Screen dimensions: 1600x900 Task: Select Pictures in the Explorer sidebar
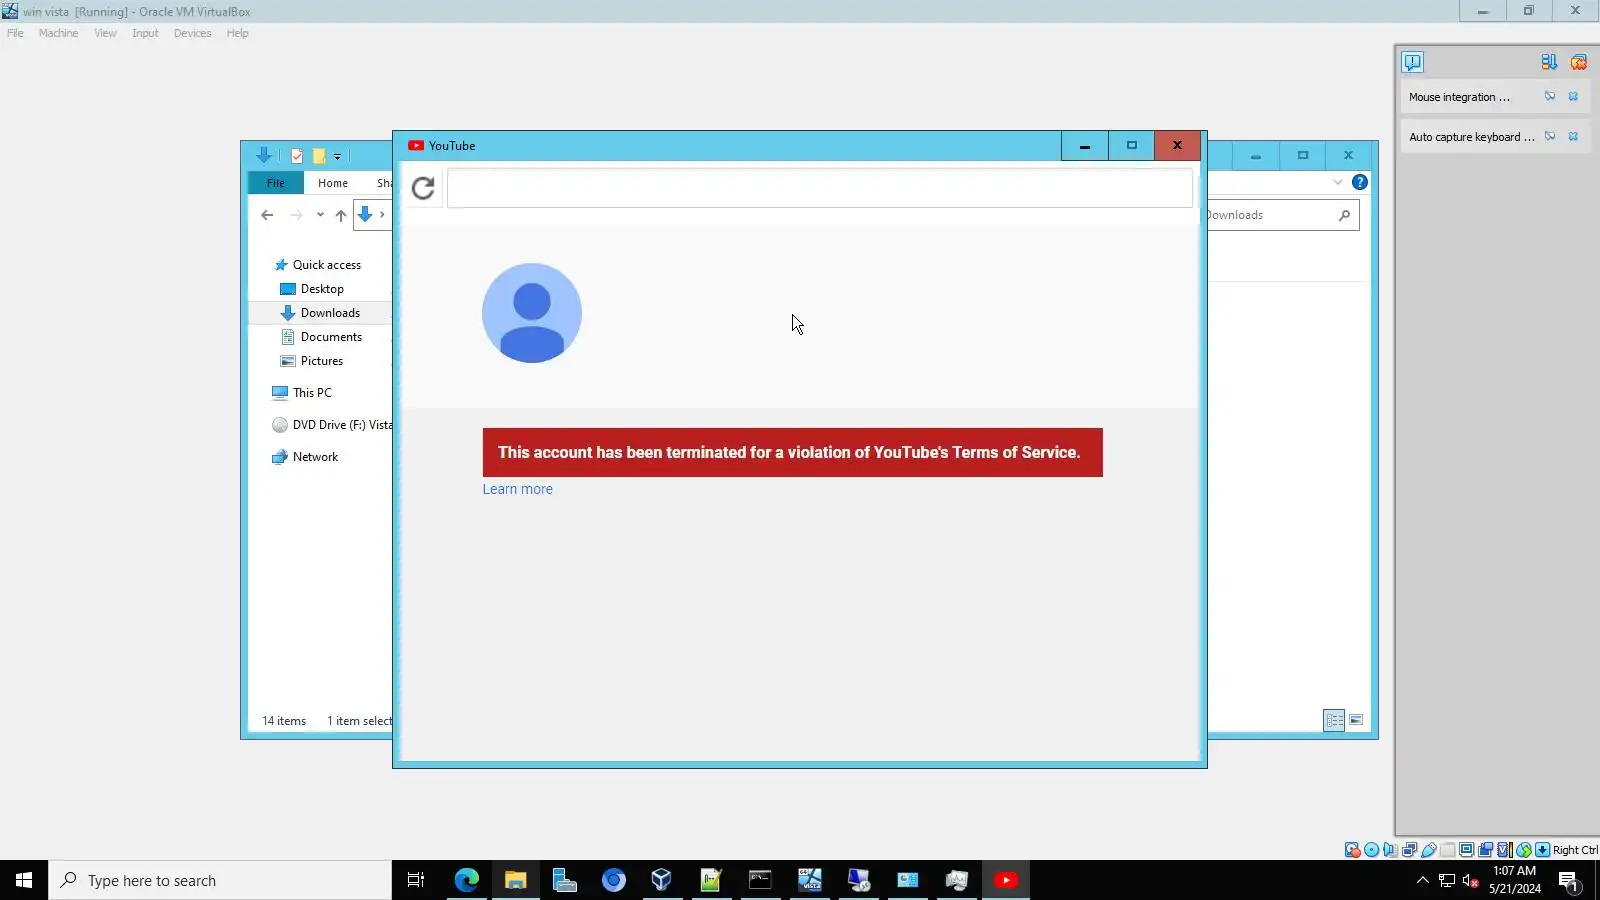point(312,361)
